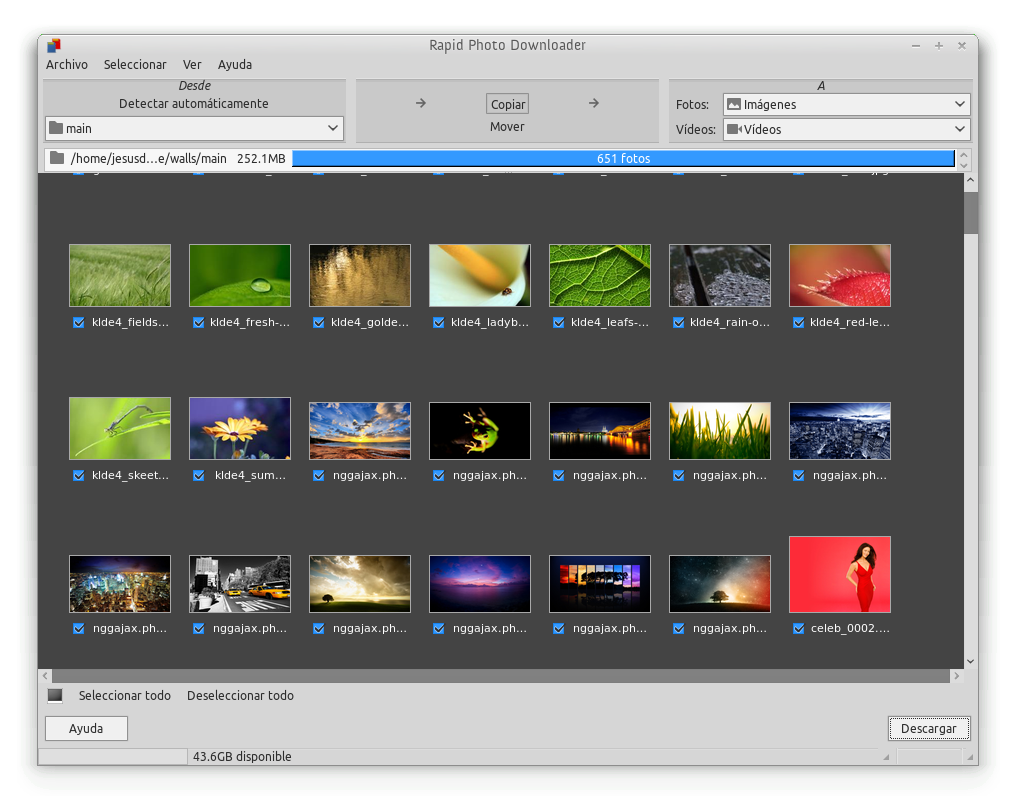1013x803 pixels.
Task: Uncheck the klde4_fields photo checkbox
Action: (79, 322)
